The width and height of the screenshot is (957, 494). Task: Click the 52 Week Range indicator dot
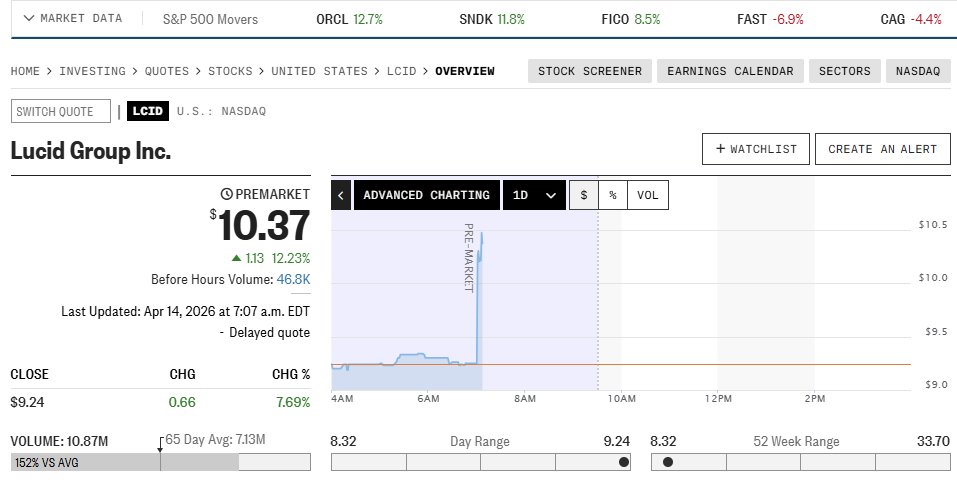tap(668, 462)
